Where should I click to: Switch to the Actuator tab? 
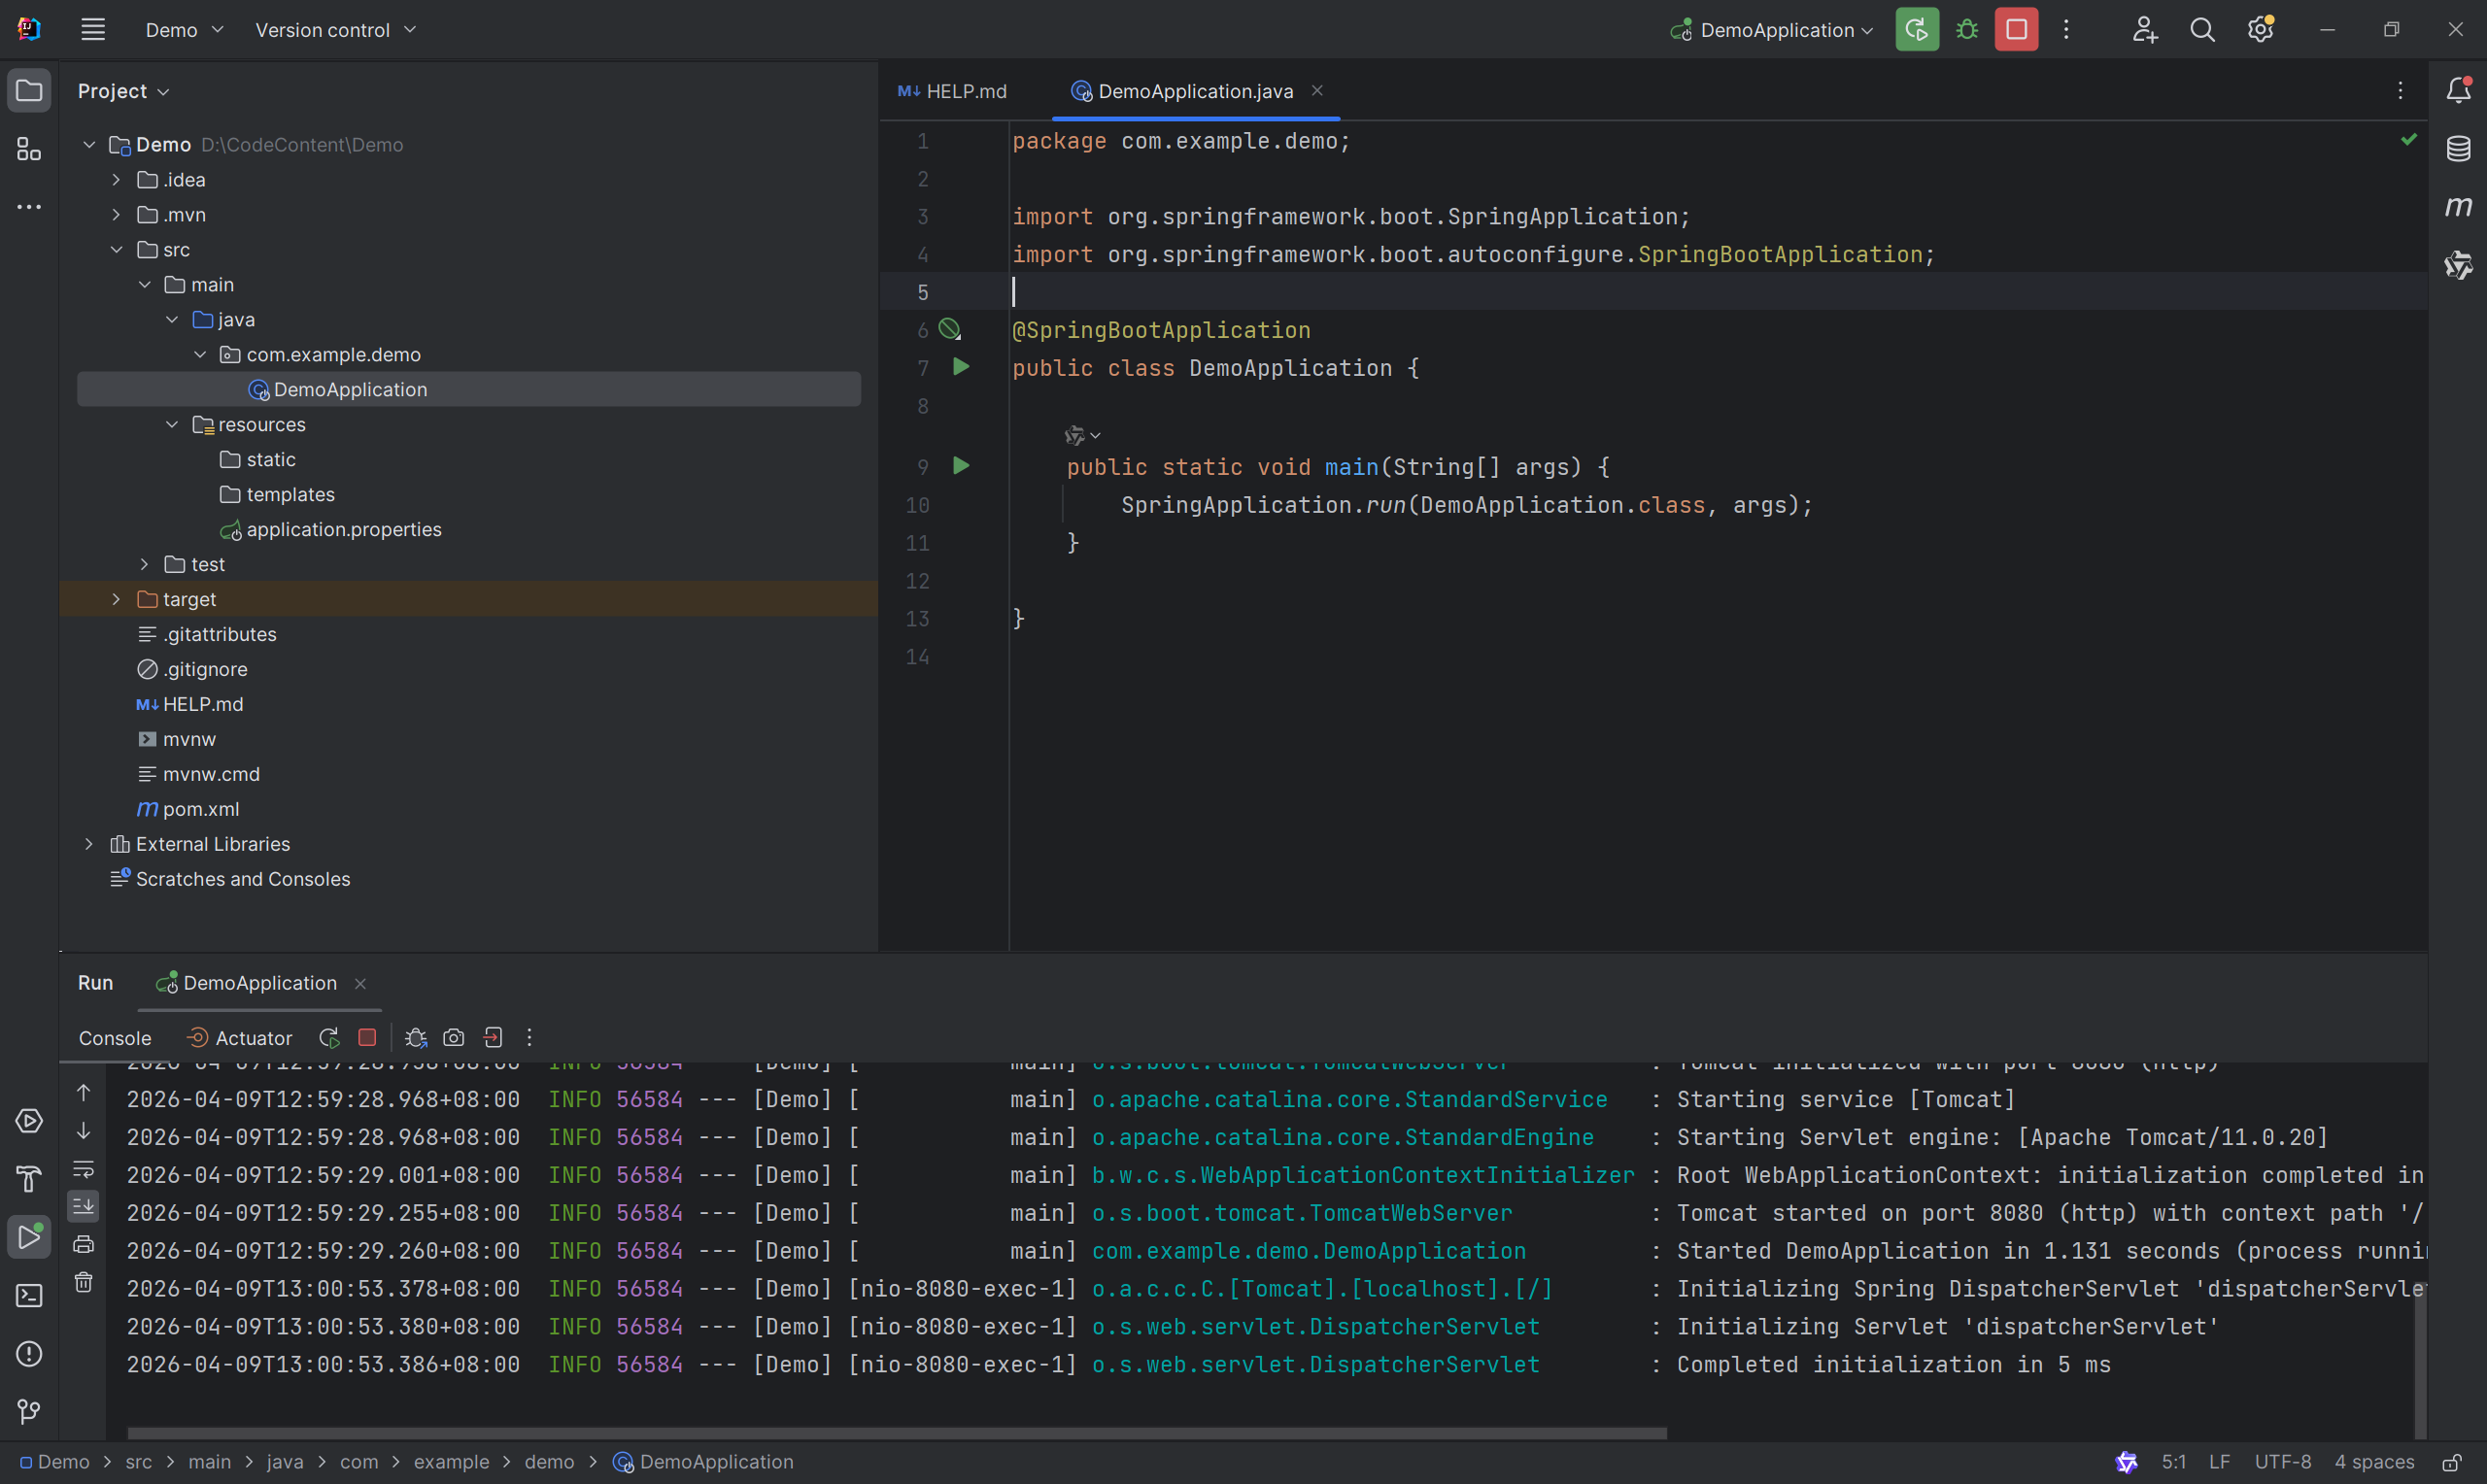(240, 1038)
